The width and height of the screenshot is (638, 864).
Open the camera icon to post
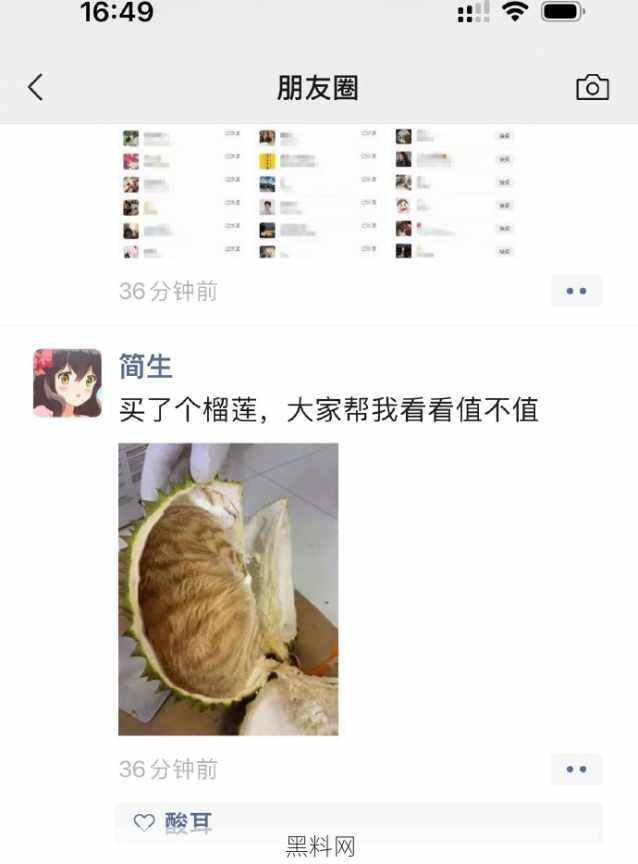tap(592, 87)
